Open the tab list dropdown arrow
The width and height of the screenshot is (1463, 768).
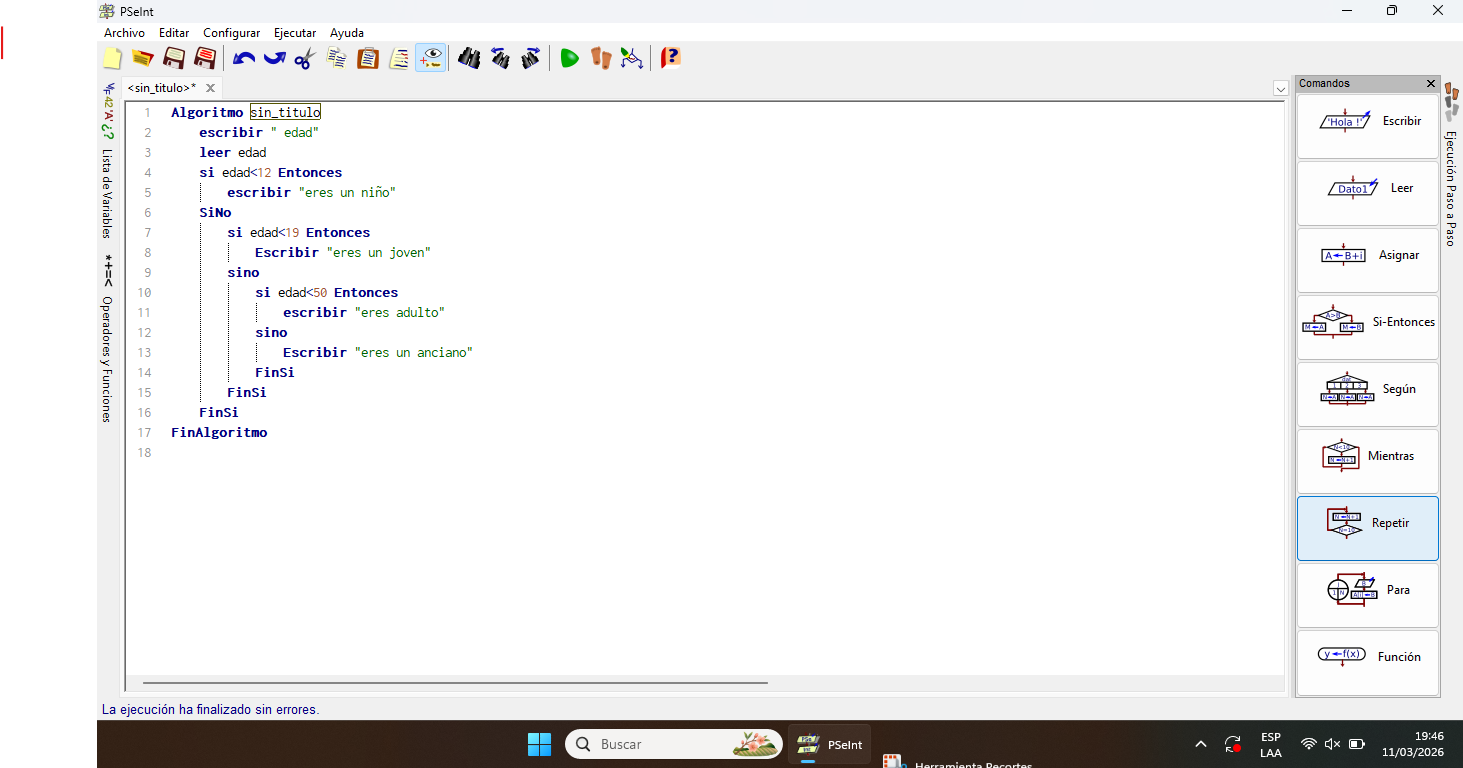pyautogui.click(x=1280, y=89)
